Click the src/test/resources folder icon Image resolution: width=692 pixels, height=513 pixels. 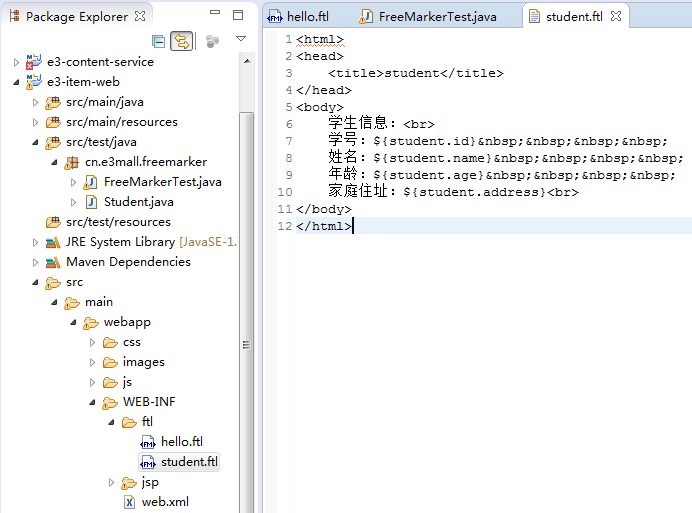pyautogui.click(x=53, y=222)
